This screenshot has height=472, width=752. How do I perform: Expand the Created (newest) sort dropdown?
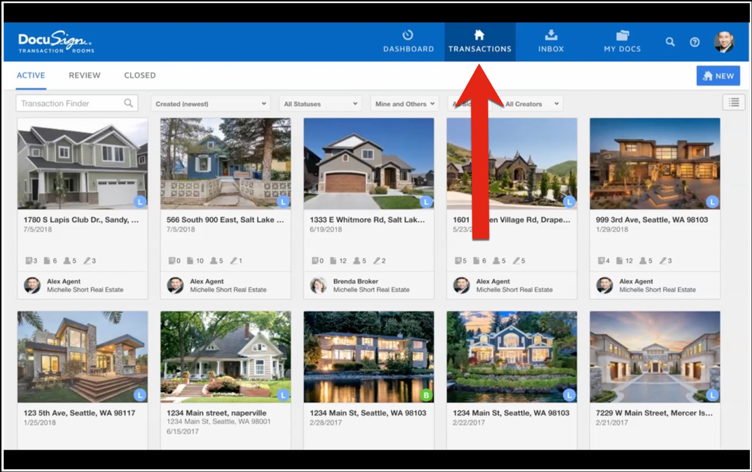[x=211, y=104]
